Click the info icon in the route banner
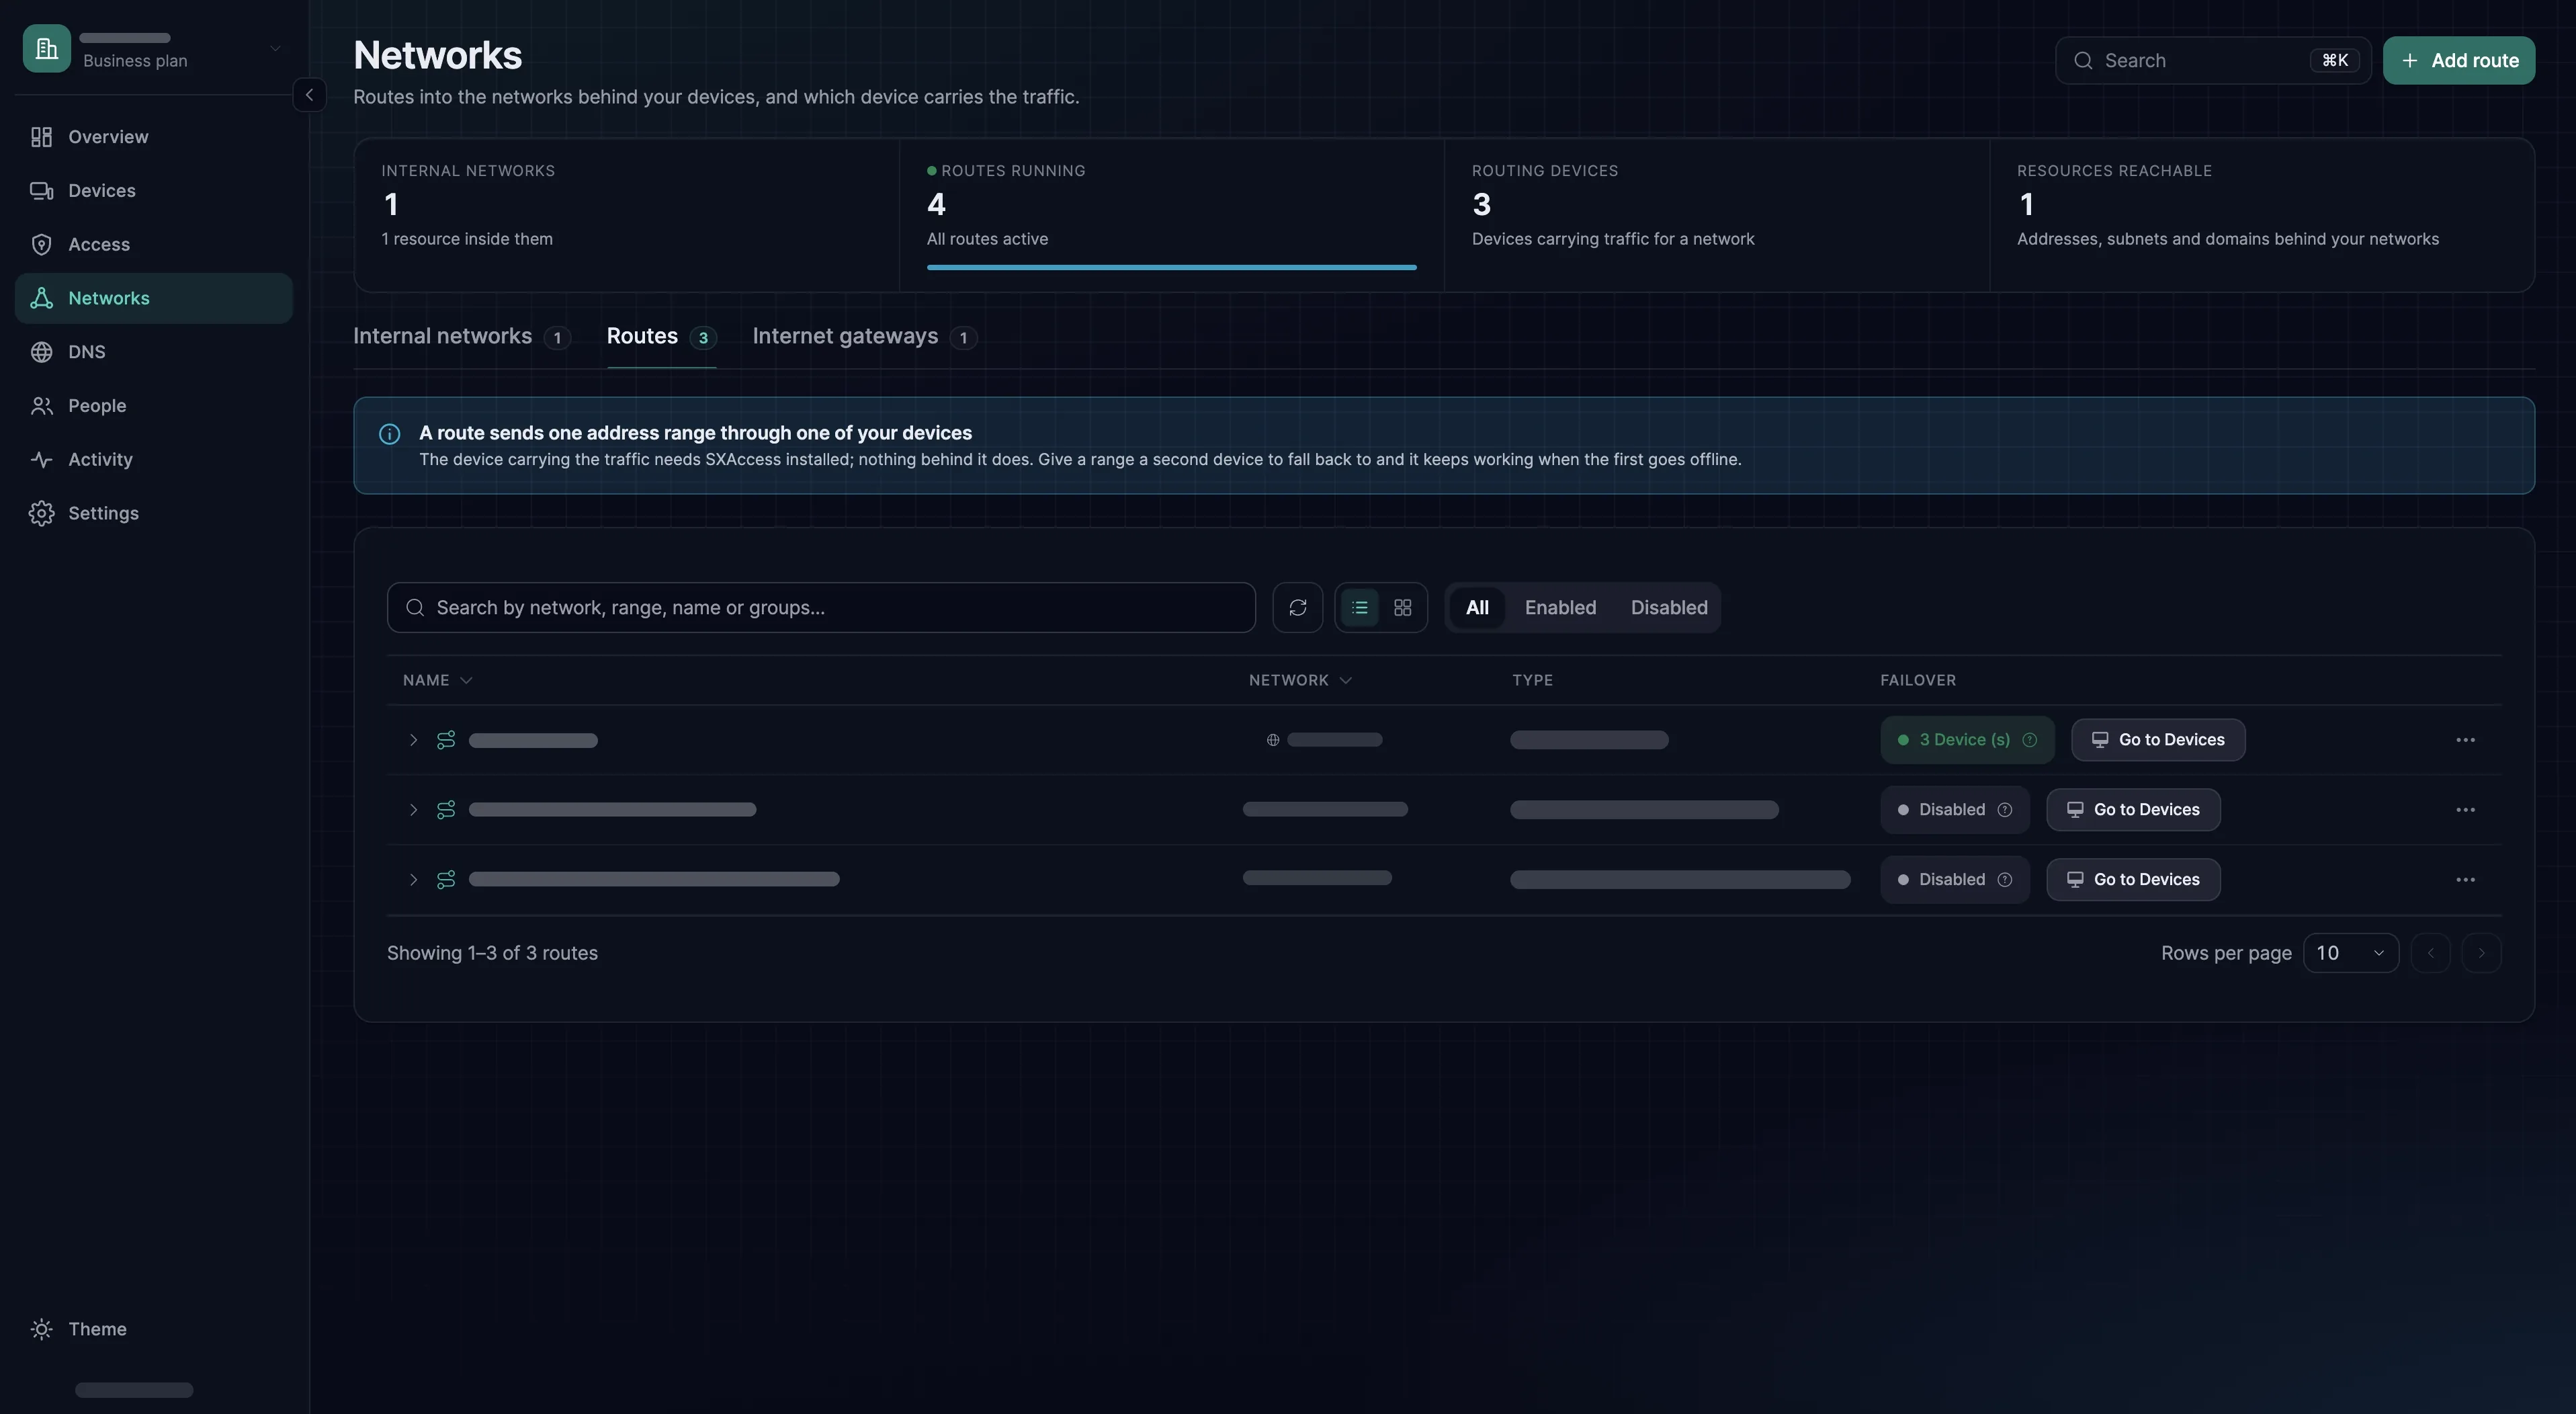 389,434
